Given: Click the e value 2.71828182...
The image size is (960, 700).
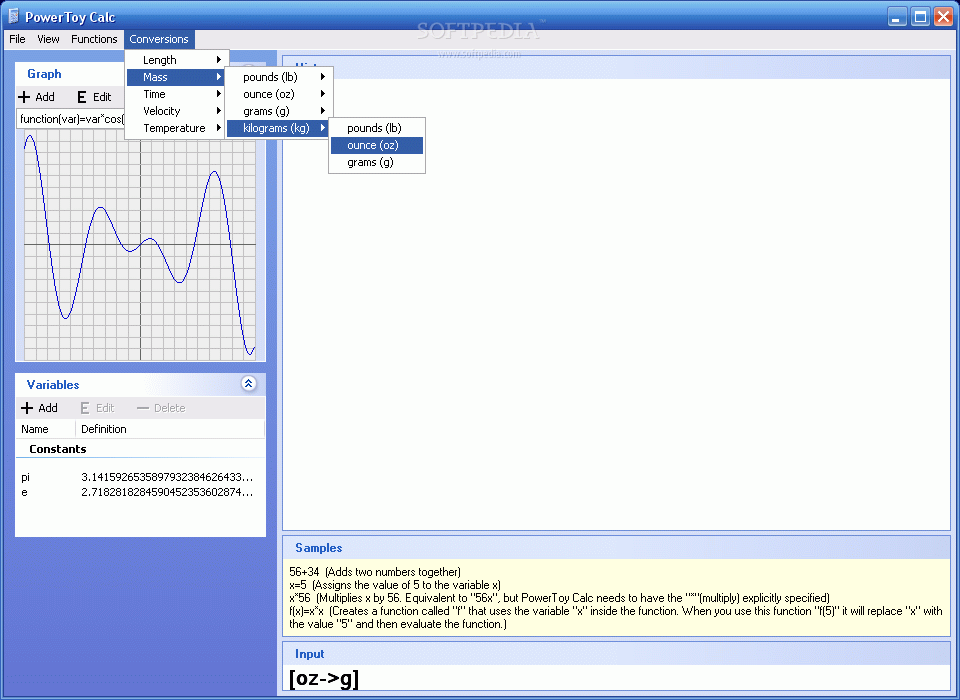Looking at the screenshot, I should tap(167, 492).
